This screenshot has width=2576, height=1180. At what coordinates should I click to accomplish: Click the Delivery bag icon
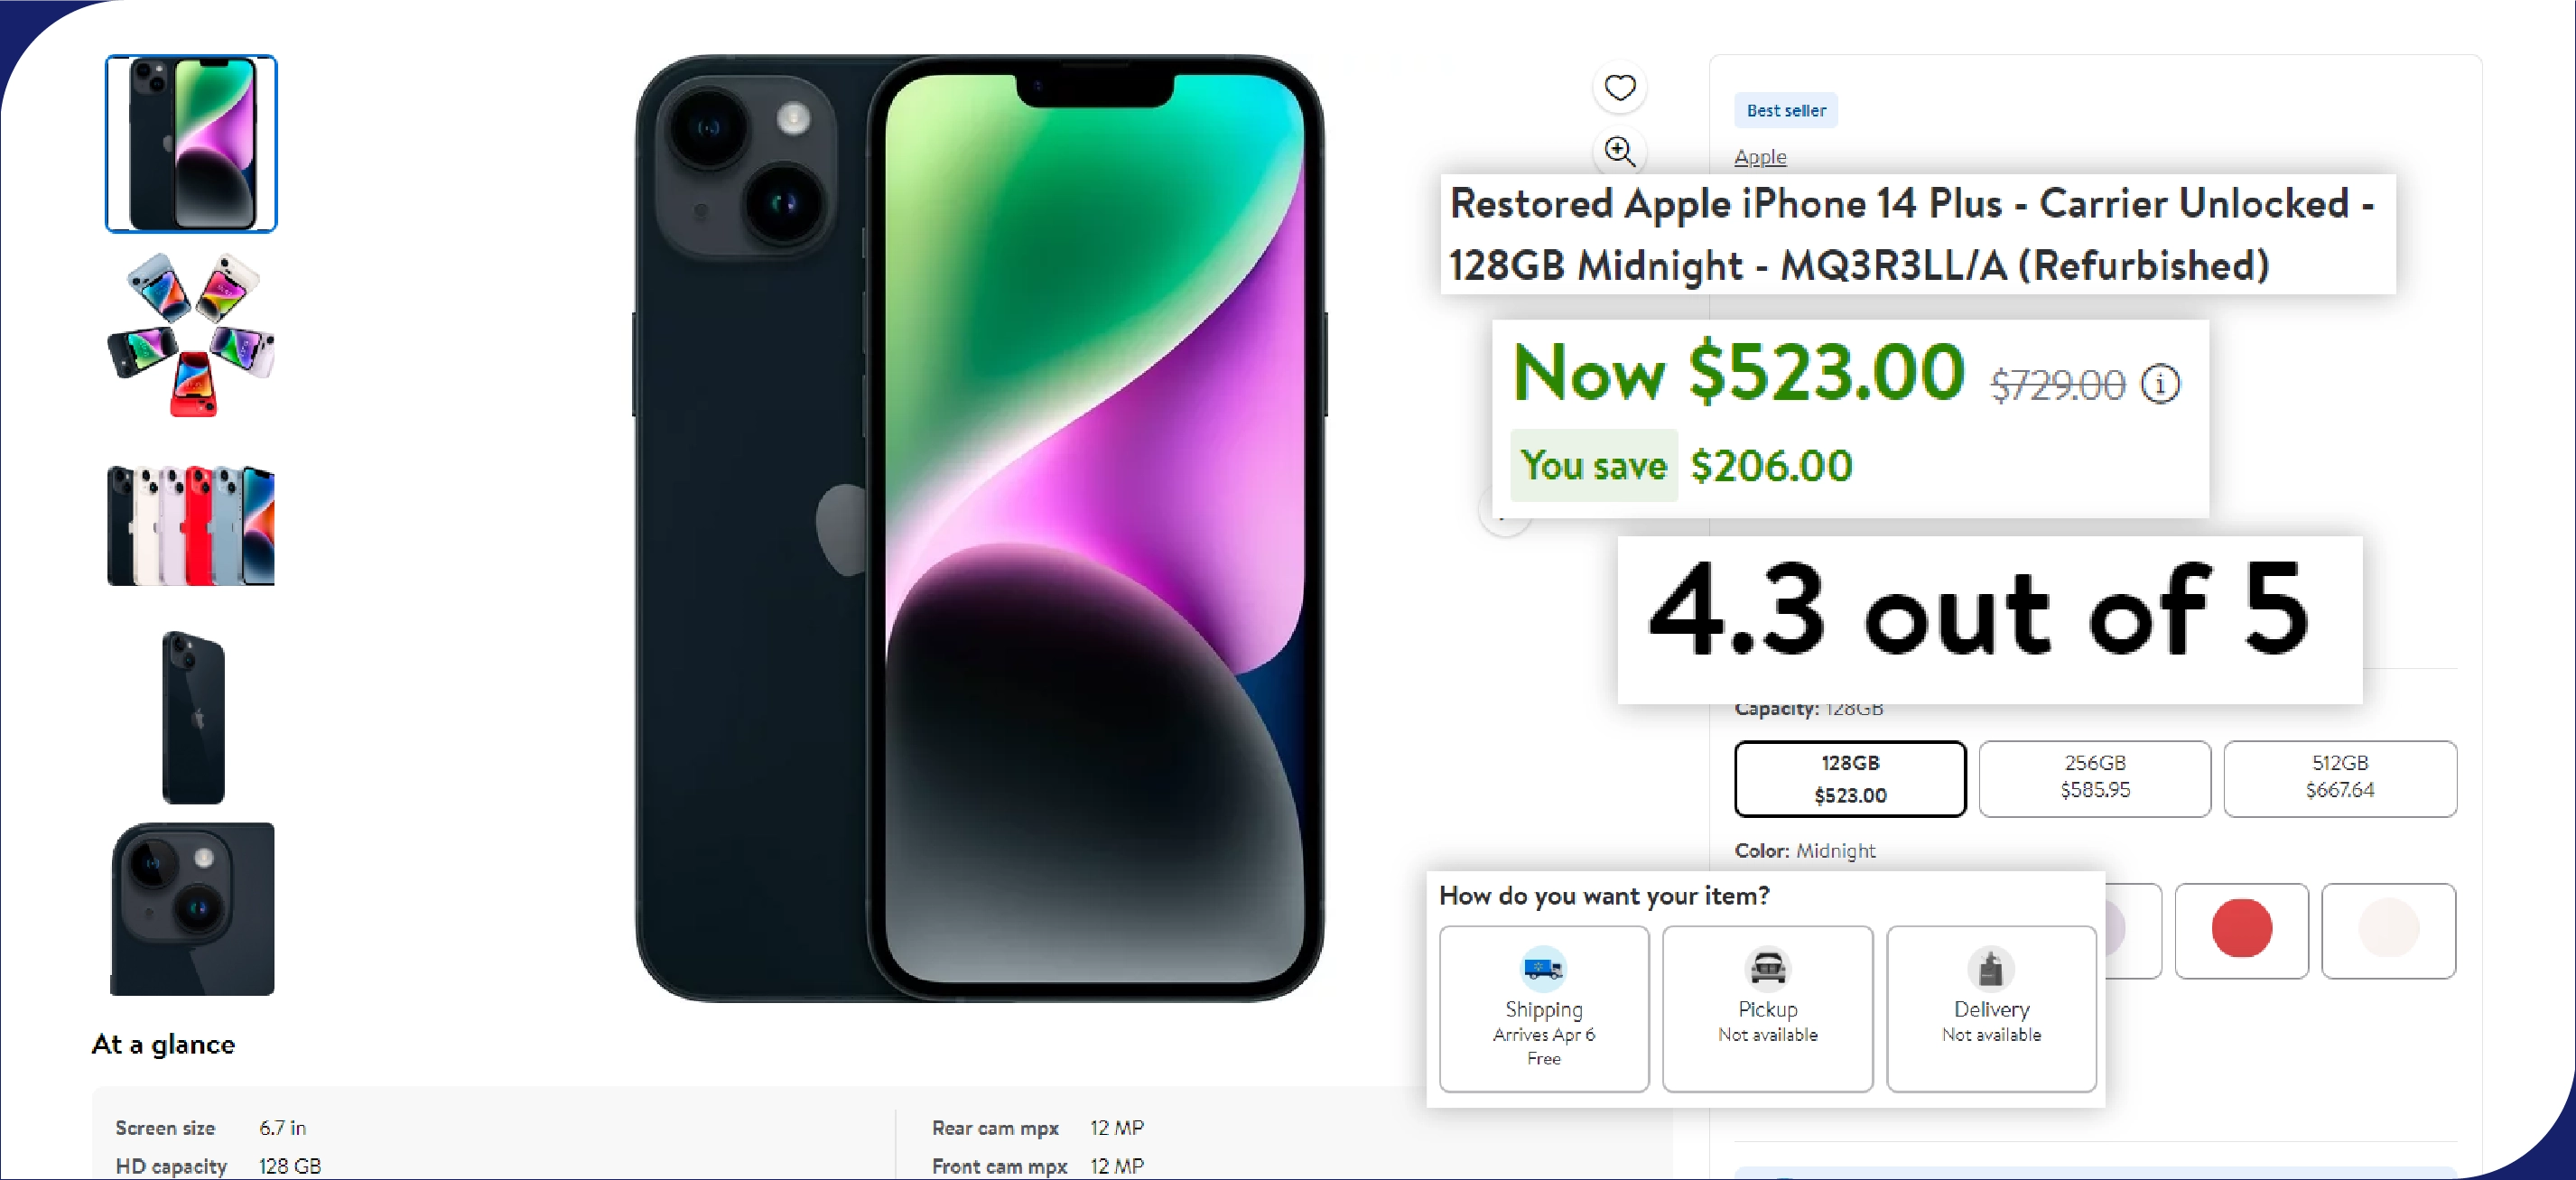pos(1991,967)
